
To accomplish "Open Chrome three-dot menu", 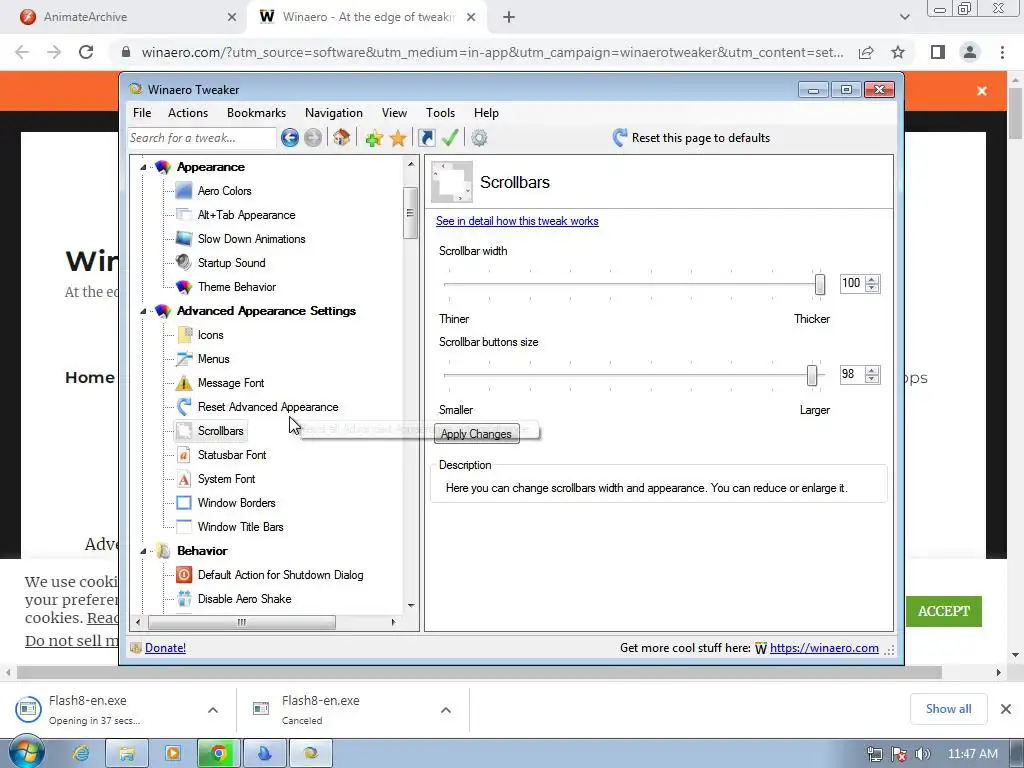I will 1002,52.
